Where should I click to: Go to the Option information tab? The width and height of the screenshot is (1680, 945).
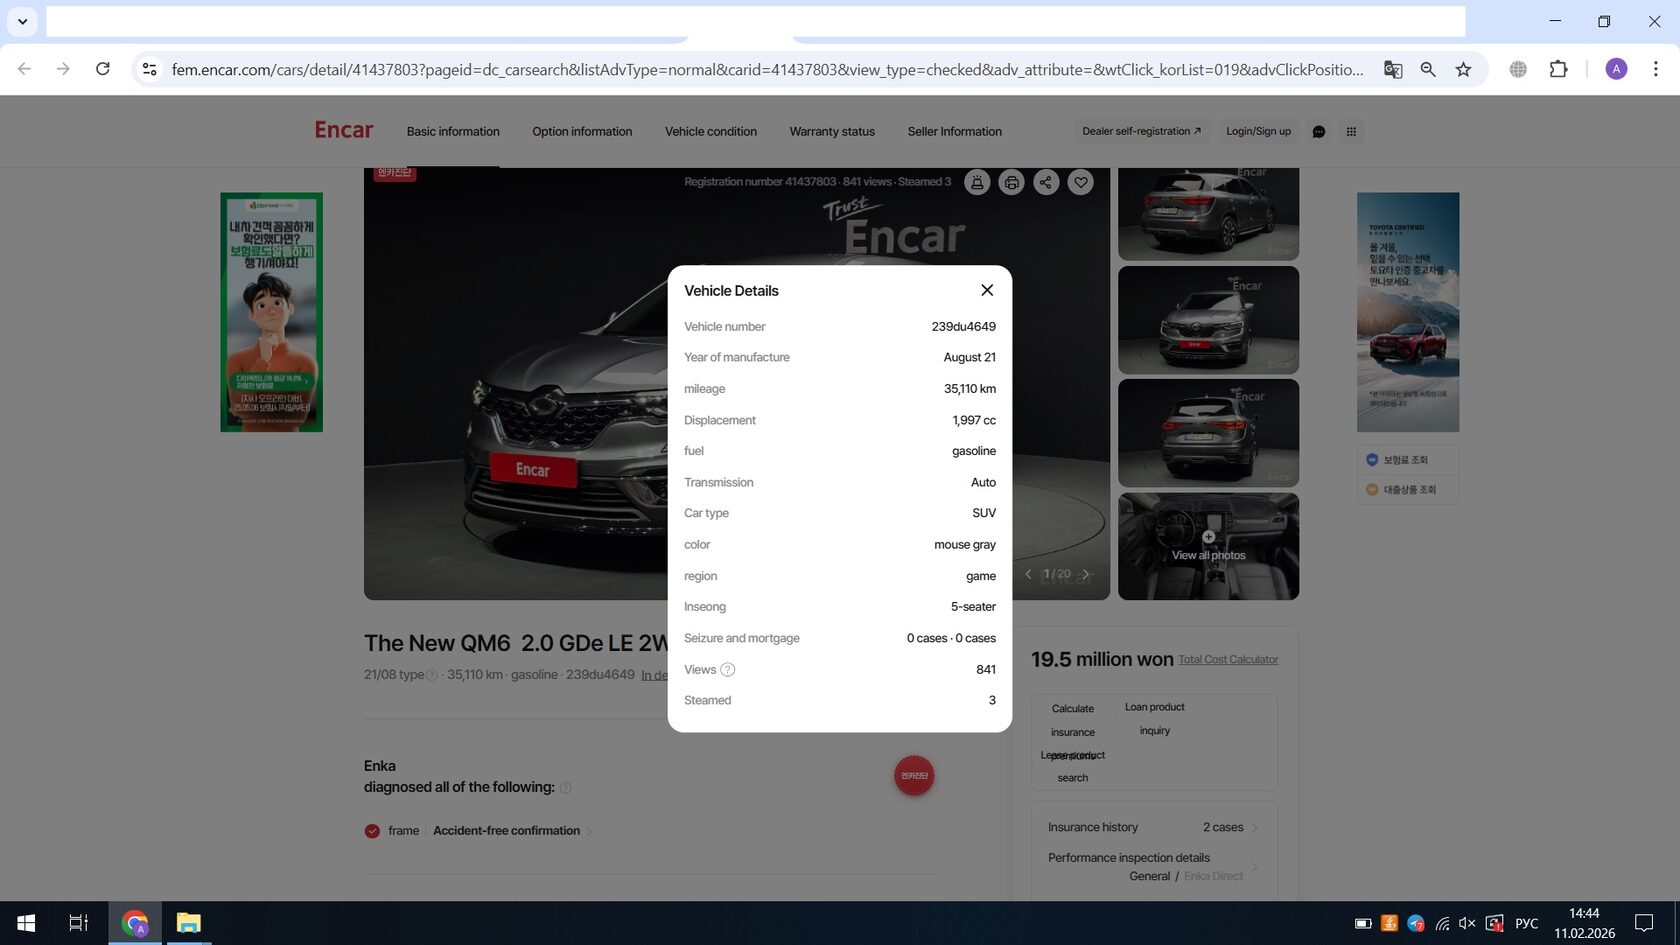coord(582,132)
